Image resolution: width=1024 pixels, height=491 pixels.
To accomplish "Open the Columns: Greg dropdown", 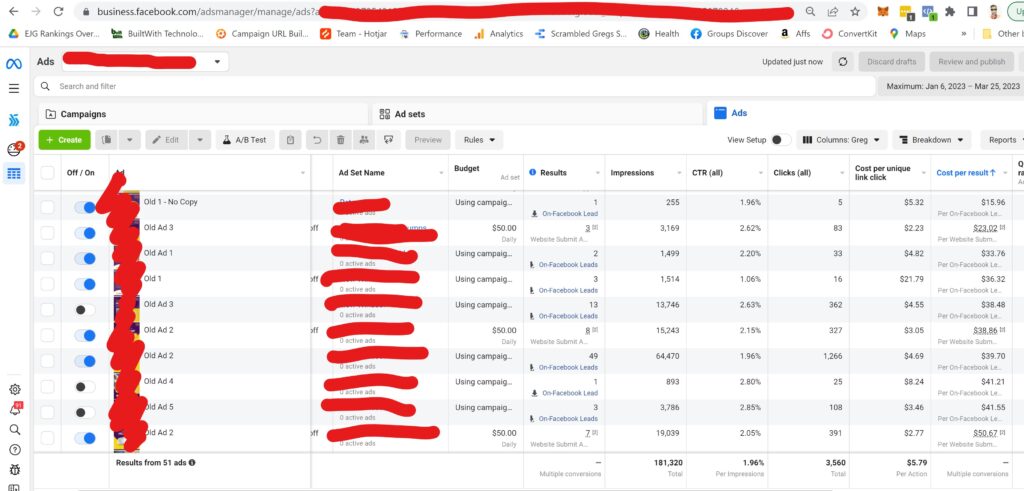I will [842, 140].
